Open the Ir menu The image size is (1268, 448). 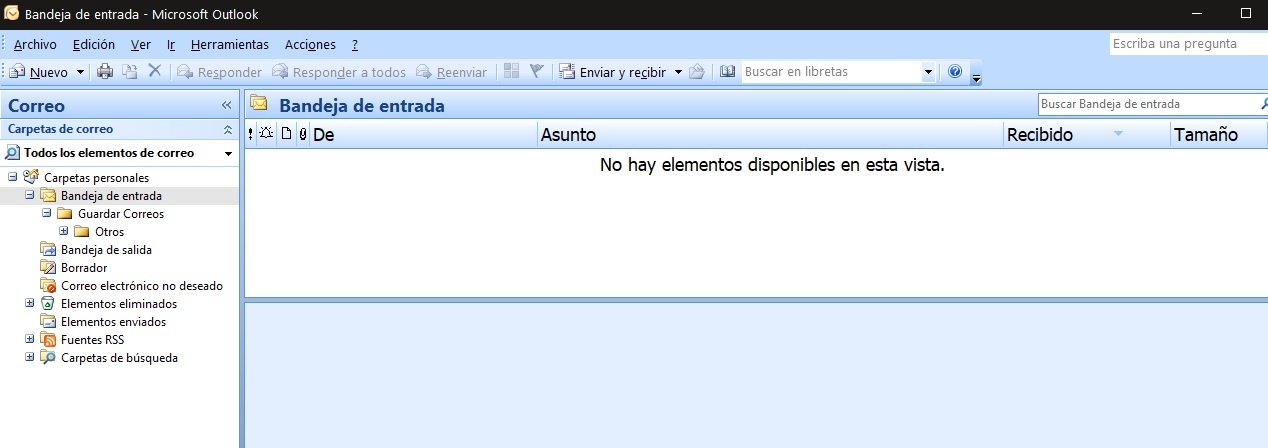point(171,45)
